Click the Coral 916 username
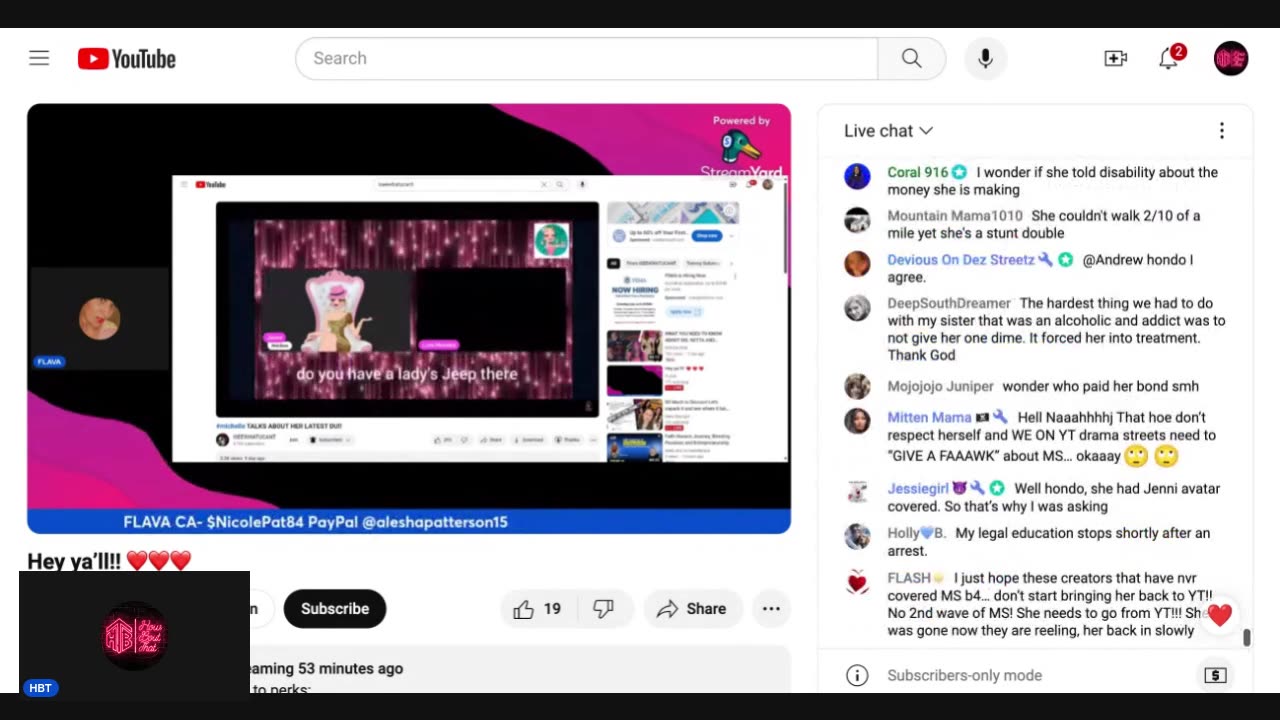Image resolution: width=1280 pixels, height=720 pixels. pos(917,172)
